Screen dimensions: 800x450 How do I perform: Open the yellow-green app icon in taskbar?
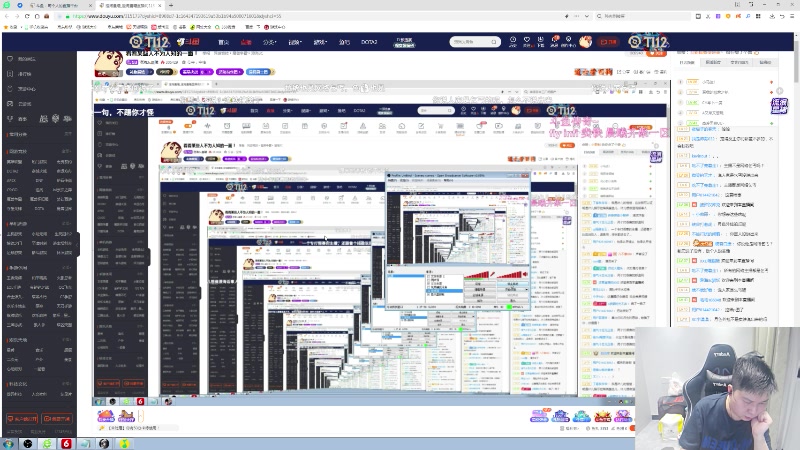(x=124, y=444)
